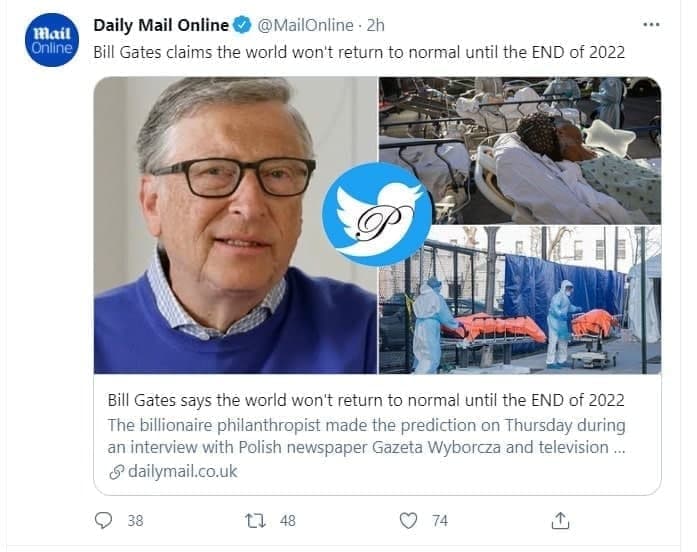
Task: Open the tweet's three-dot more menu
Action: click(x=651, y=24)
